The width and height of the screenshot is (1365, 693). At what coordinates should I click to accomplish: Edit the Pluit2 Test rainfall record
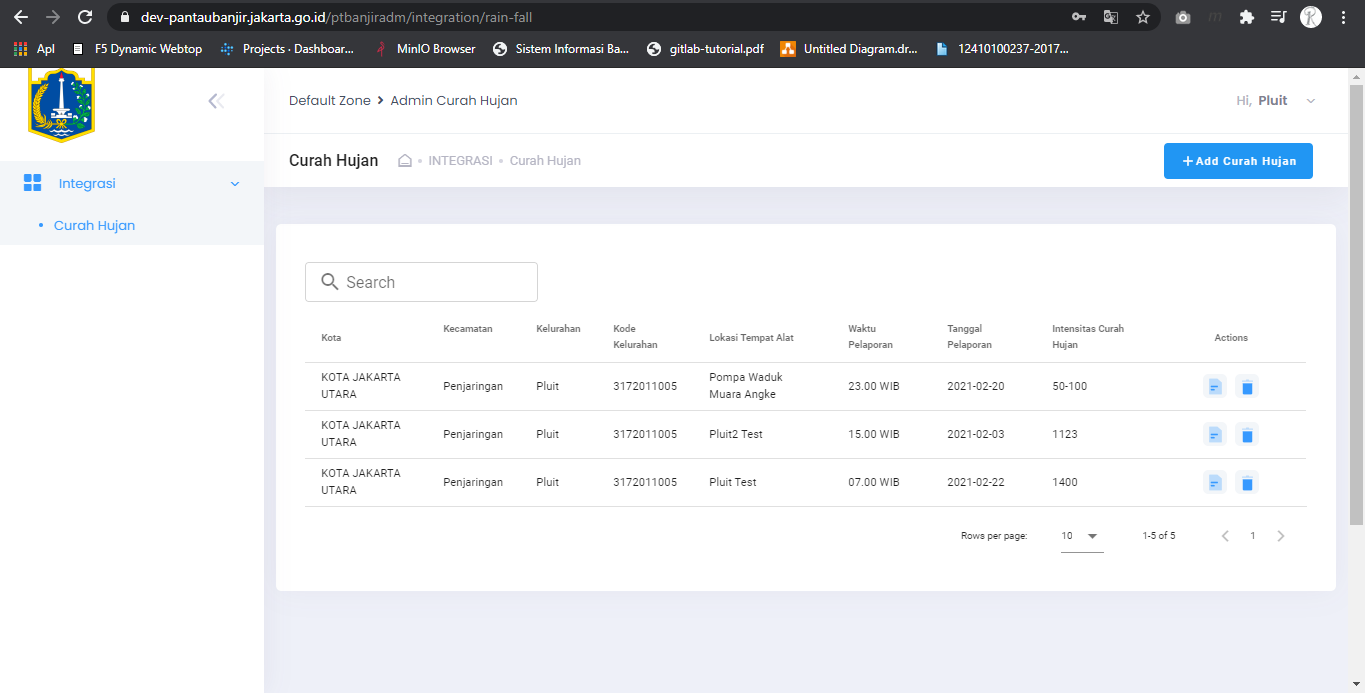(1215, 434)
